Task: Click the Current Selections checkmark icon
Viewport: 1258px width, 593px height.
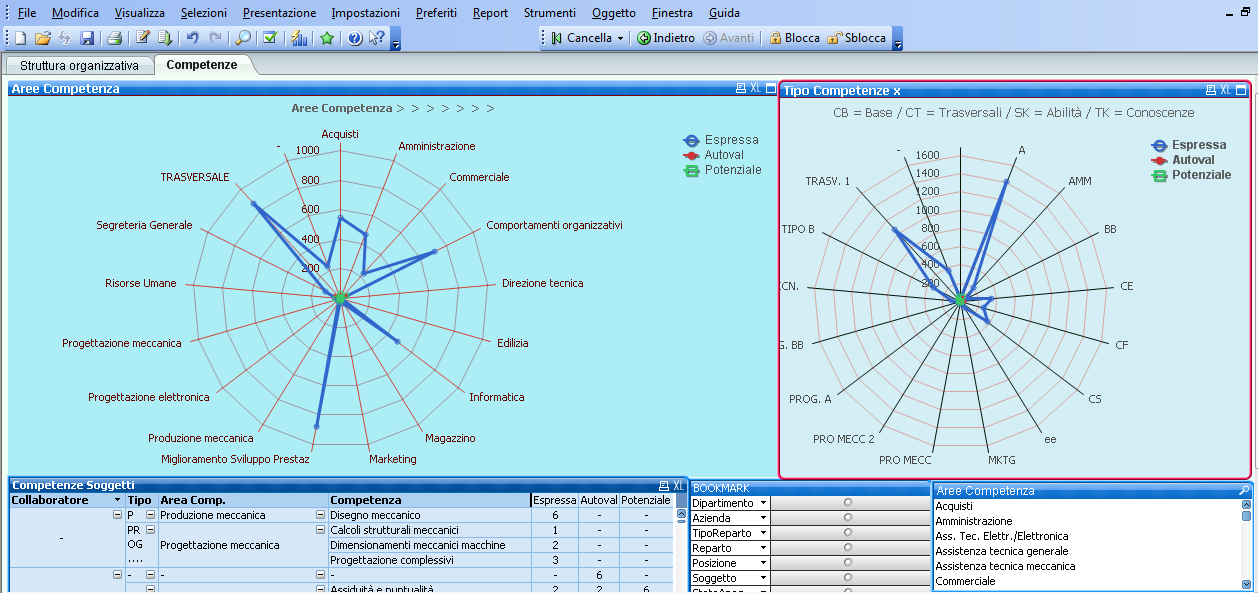Action: tap(270, 38)
